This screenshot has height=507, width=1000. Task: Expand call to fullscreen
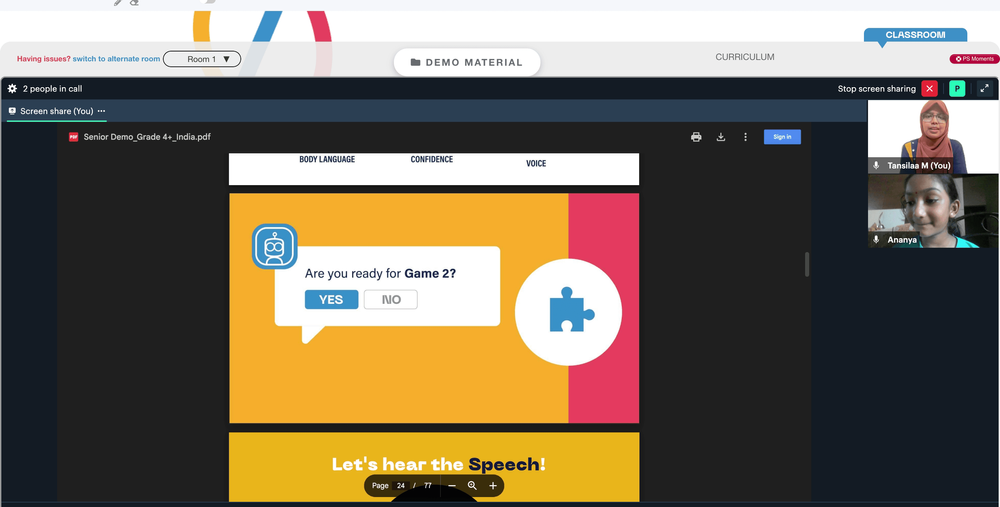pyautogui.click(x=985, y=89)
